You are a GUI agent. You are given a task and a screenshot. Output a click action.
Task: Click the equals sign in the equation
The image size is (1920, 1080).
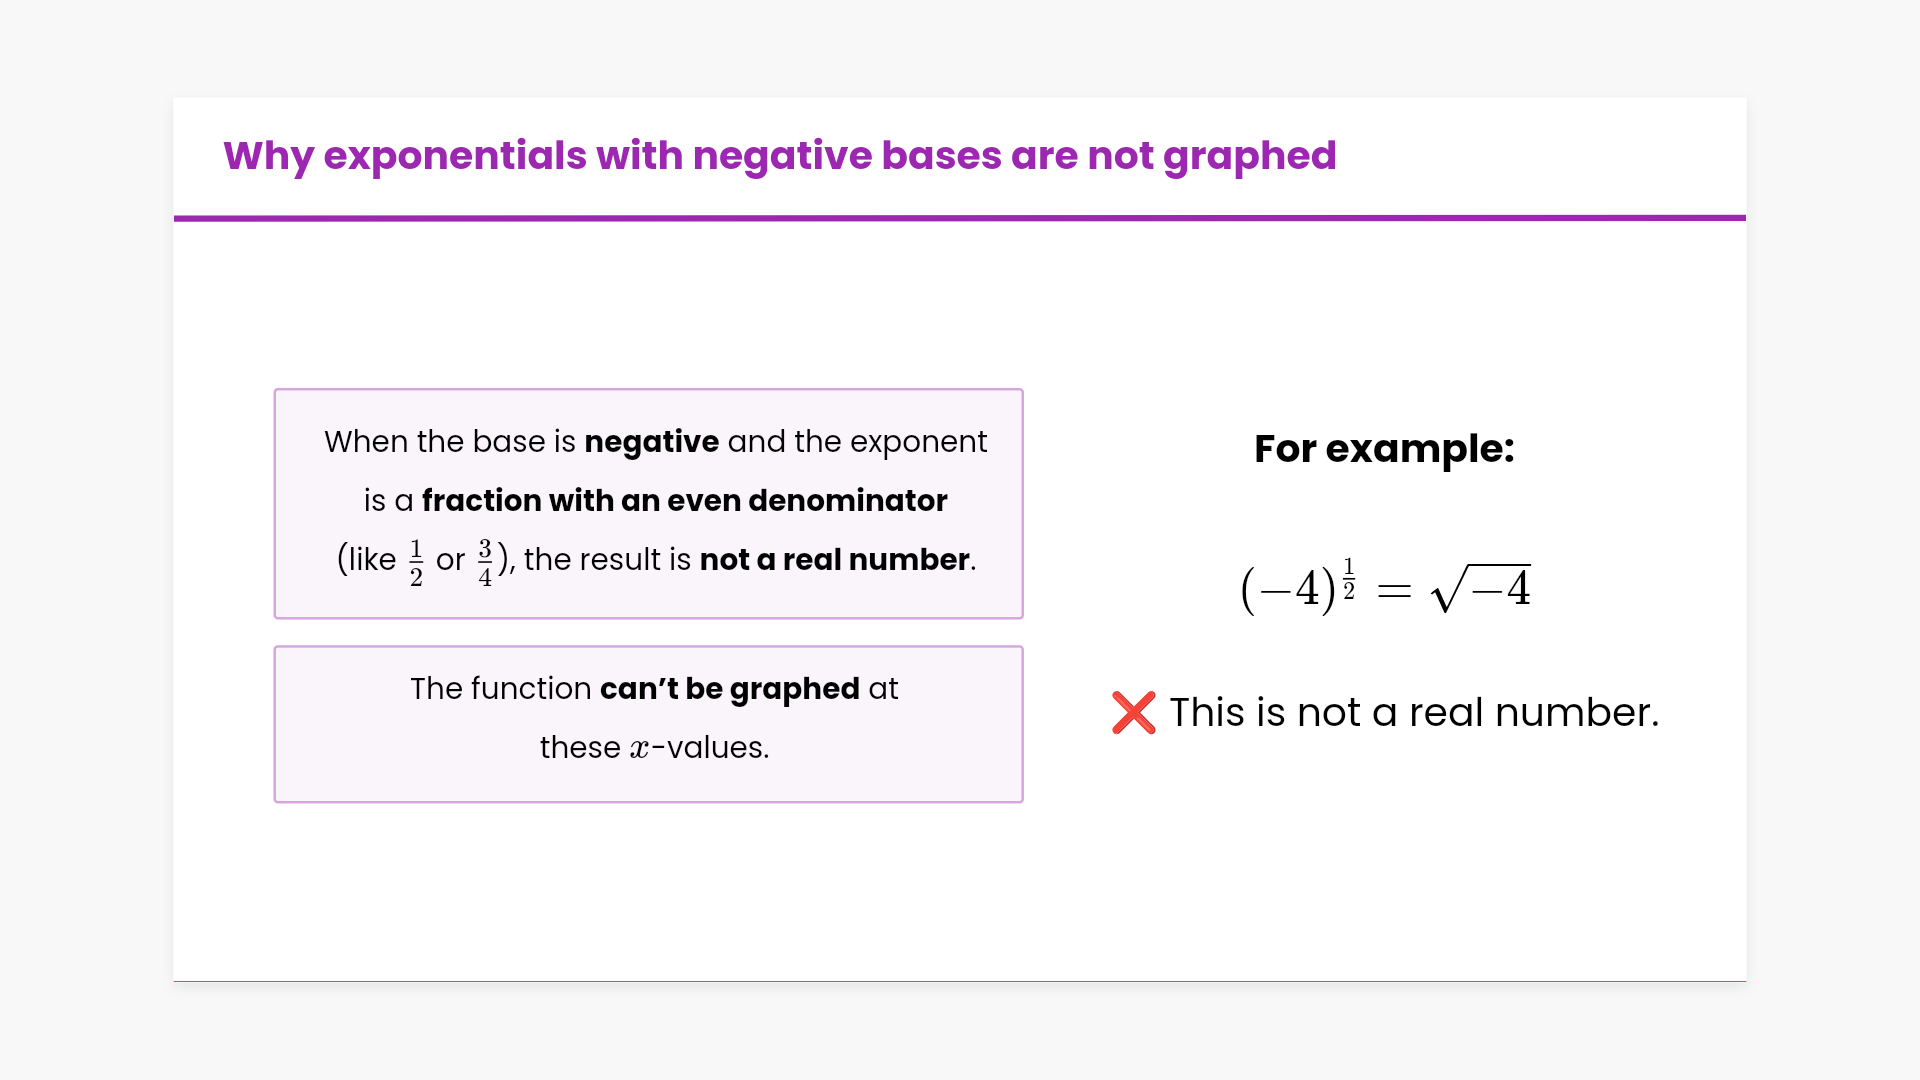coord(1394,592)
